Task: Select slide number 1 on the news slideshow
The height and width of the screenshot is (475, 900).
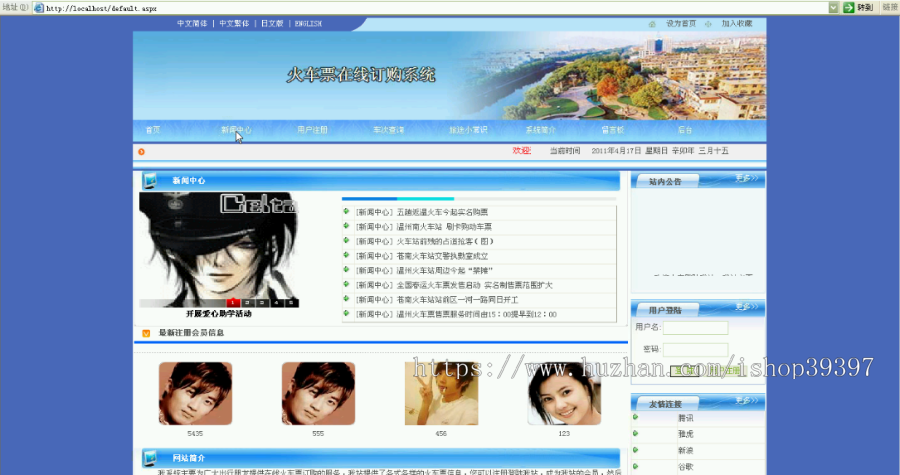Action: pyautogui.click(x=232, y=302)
